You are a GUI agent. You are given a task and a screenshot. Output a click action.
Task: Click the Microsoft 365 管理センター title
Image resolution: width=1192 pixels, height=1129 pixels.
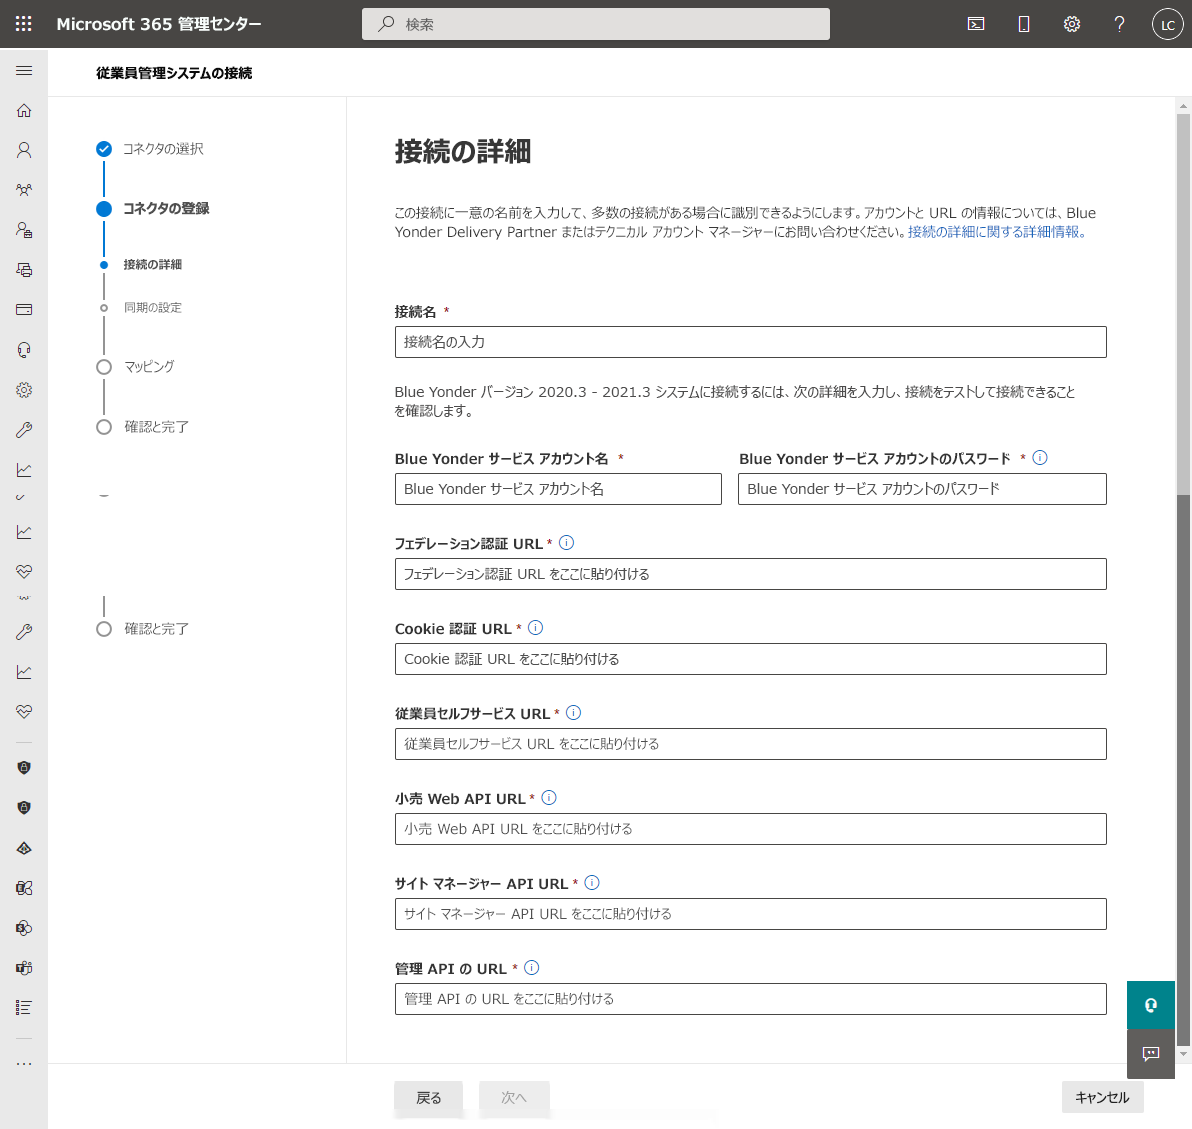[x=159, y=24]
